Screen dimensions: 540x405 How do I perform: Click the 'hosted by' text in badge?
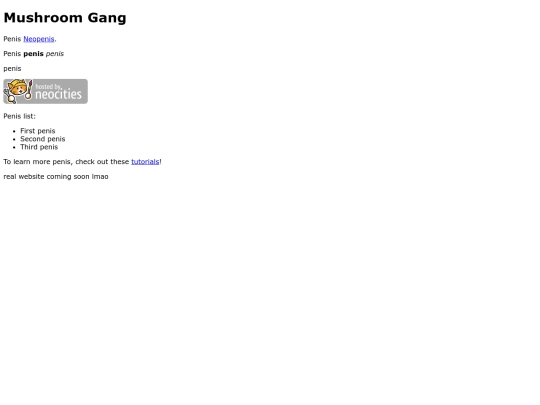49,86
